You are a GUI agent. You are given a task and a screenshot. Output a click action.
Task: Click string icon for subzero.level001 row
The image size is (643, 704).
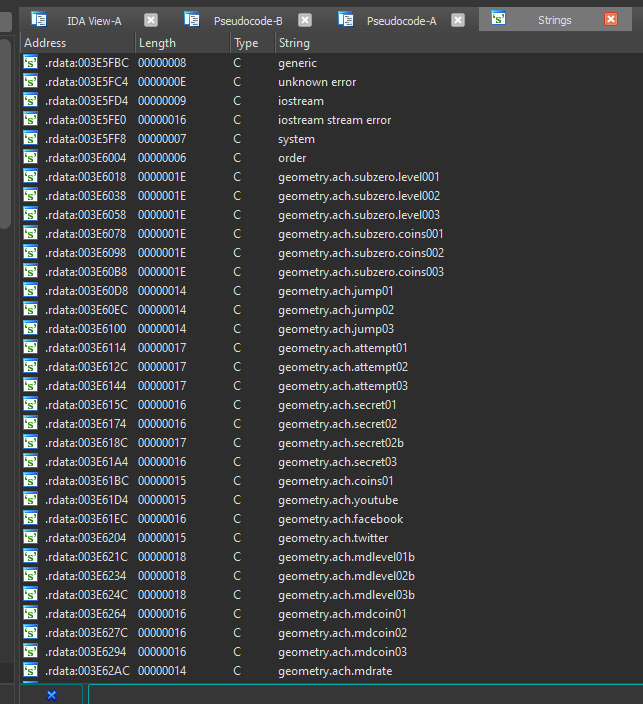31,176
